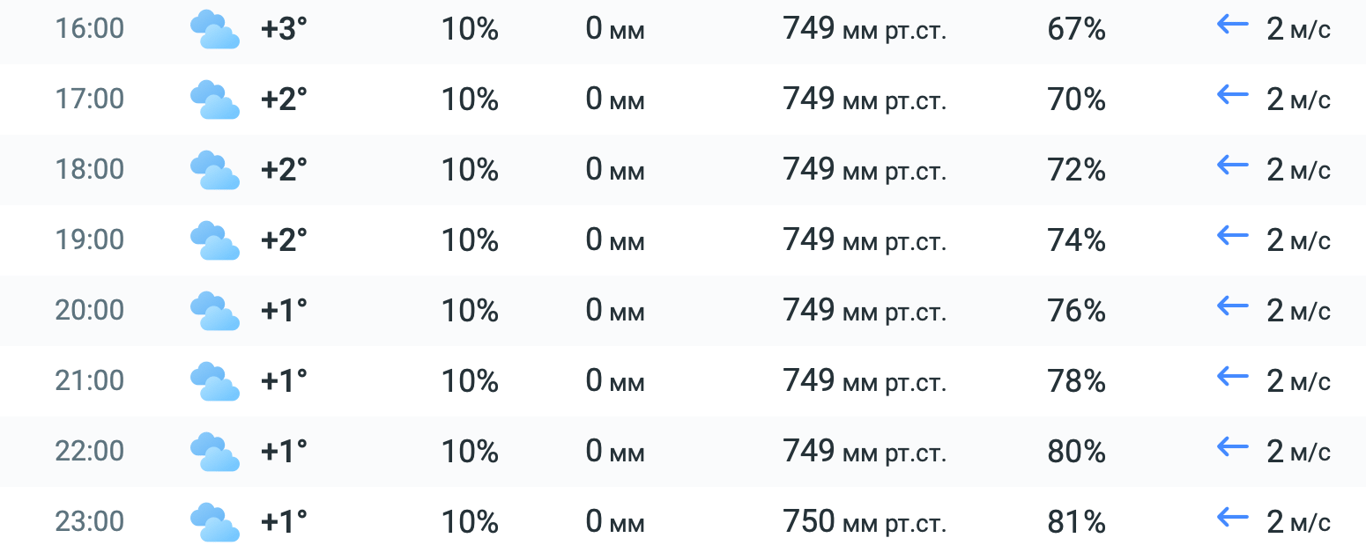Click the cloudy weather icon for 16:00
Viewport: 1366px width, 560px height.
coord(214,29)
